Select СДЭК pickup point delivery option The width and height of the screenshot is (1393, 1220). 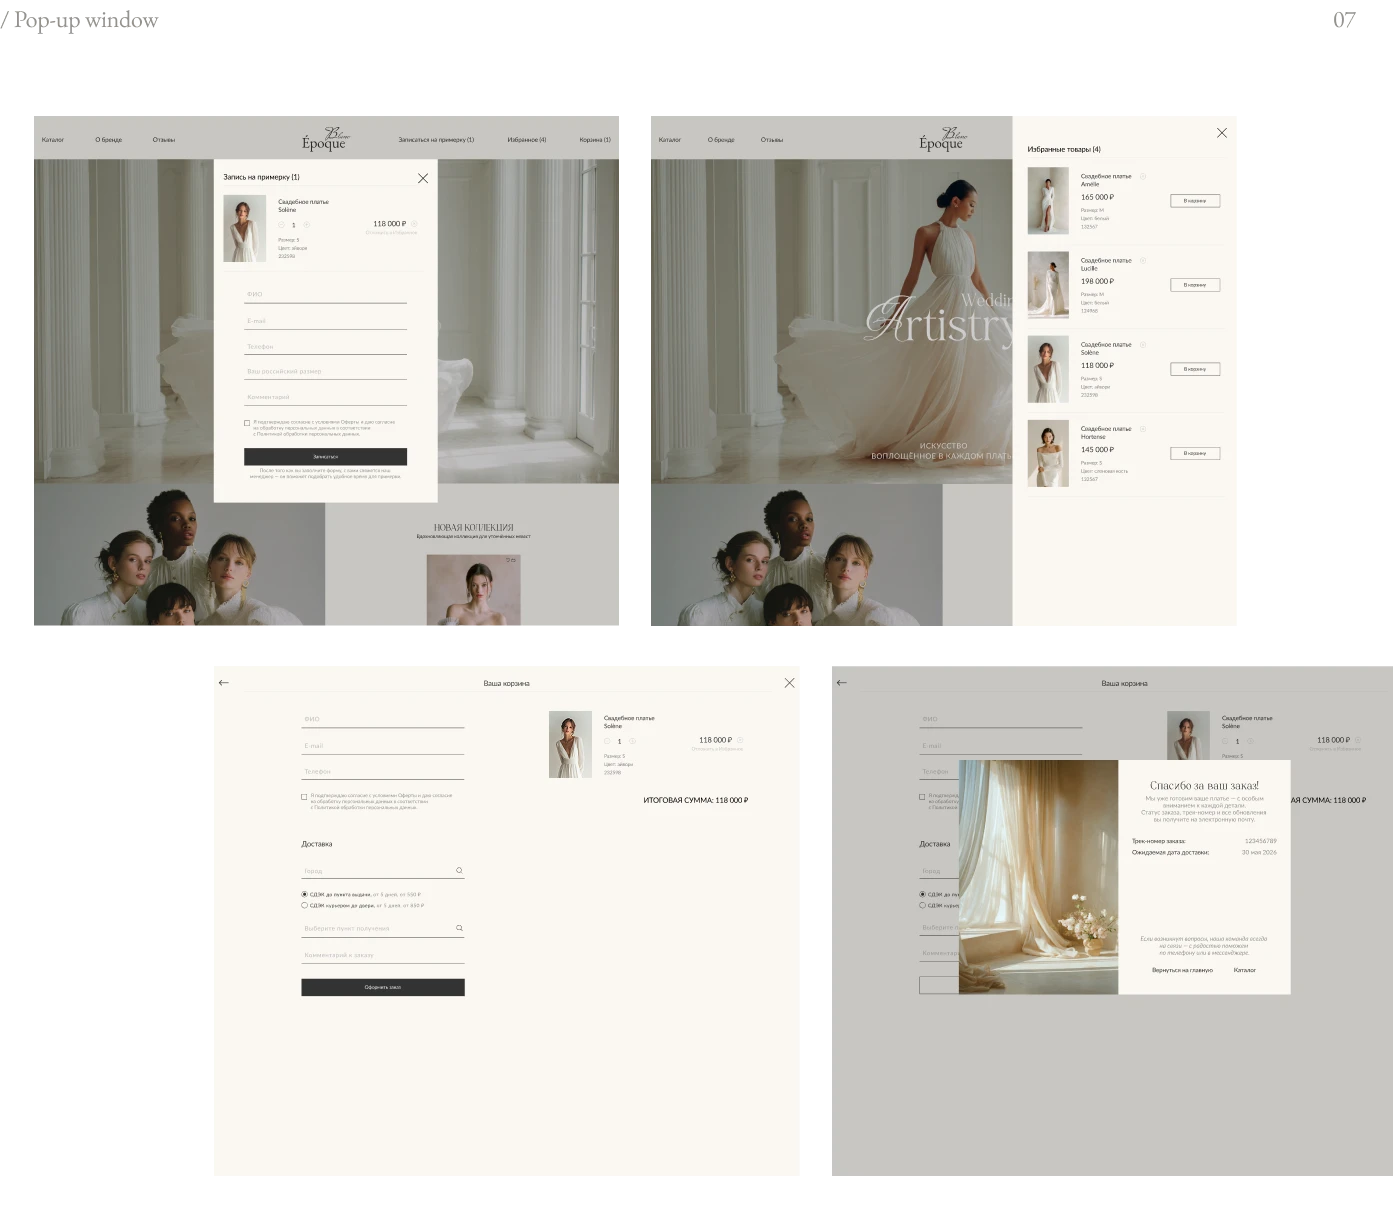(x=305, y=894)
